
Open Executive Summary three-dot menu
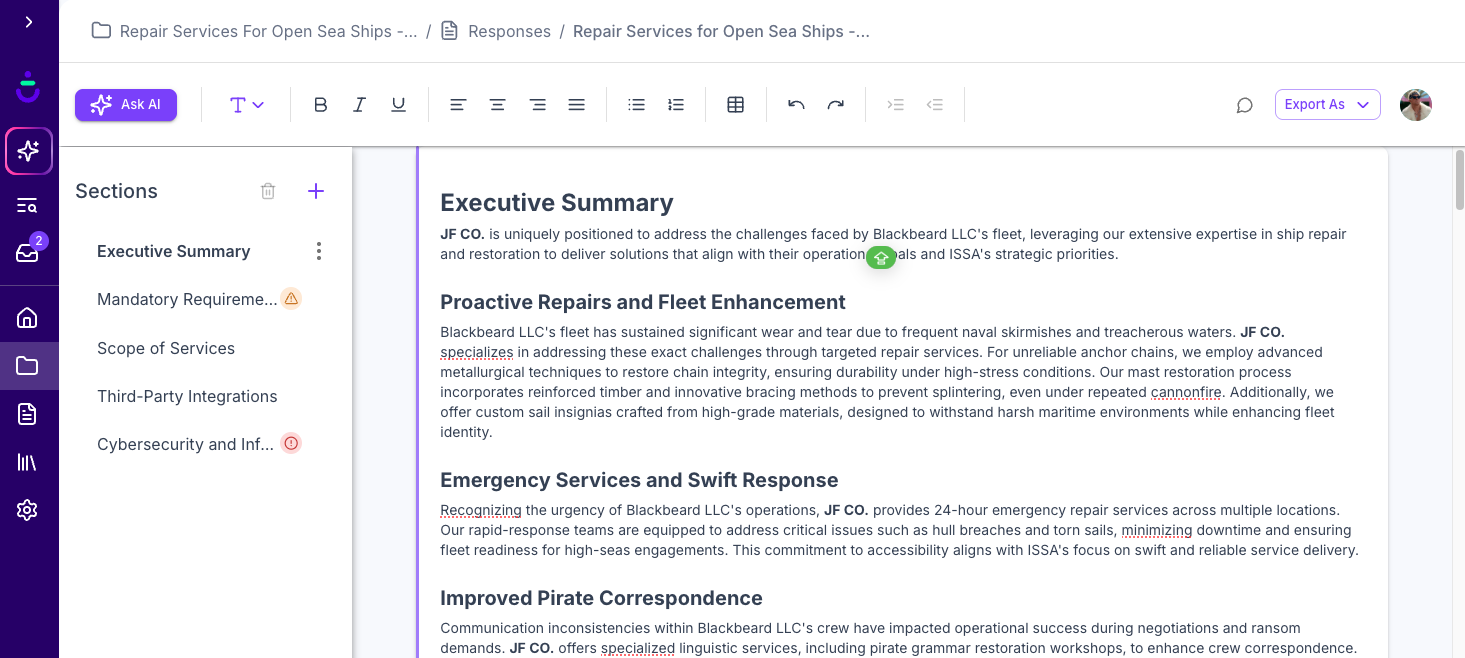(x=319, y=251)
